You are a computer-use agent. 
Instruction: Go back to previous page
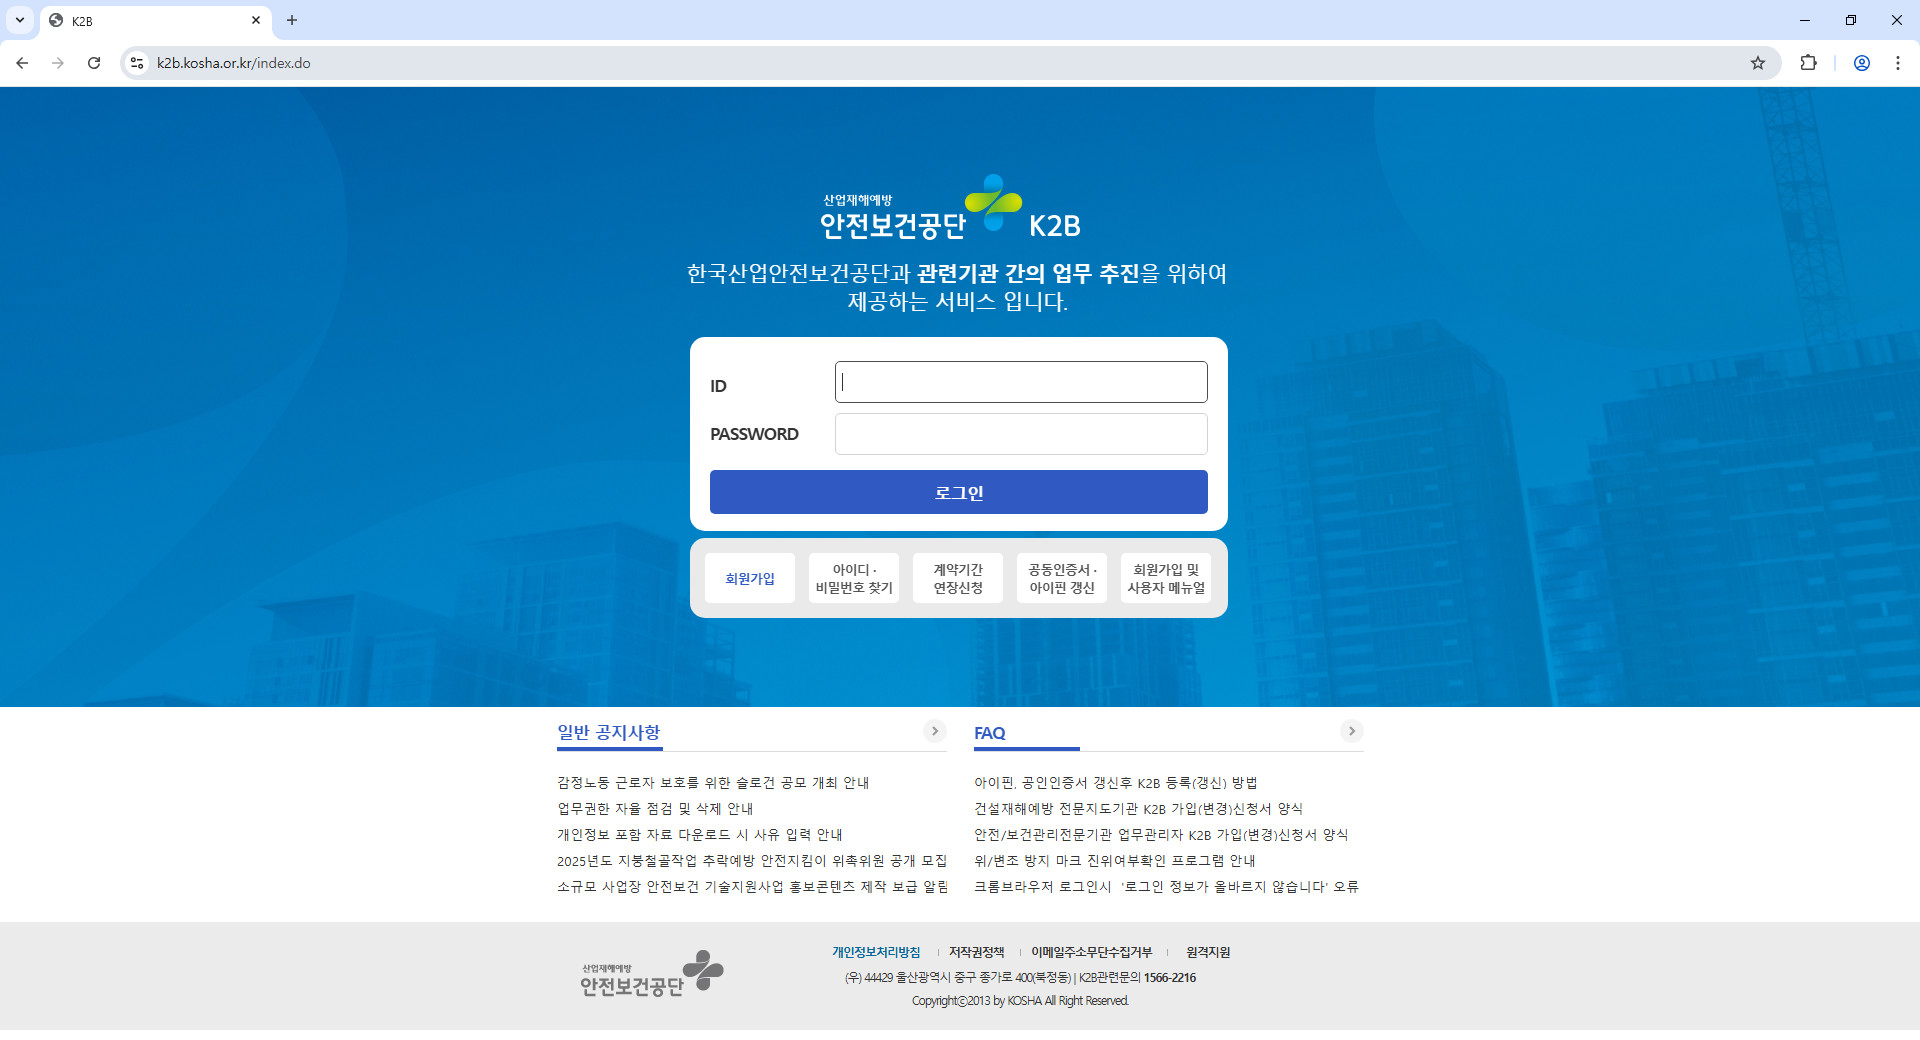(x=22, y=63)
